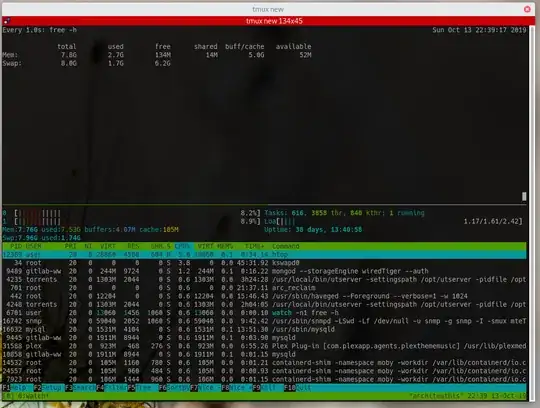Click CPU 0 usage meter bar
Viewport: 540px width, 408px height.
[x=132, y=213]
